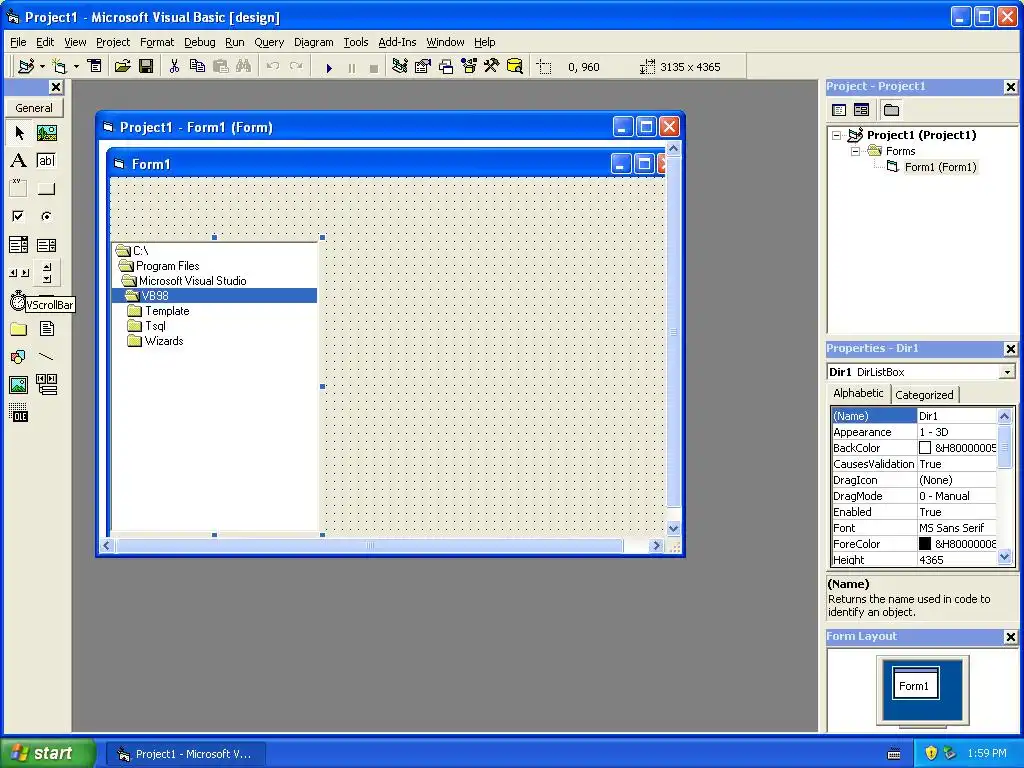Select the CheckBox control tool

click(19, 216)
